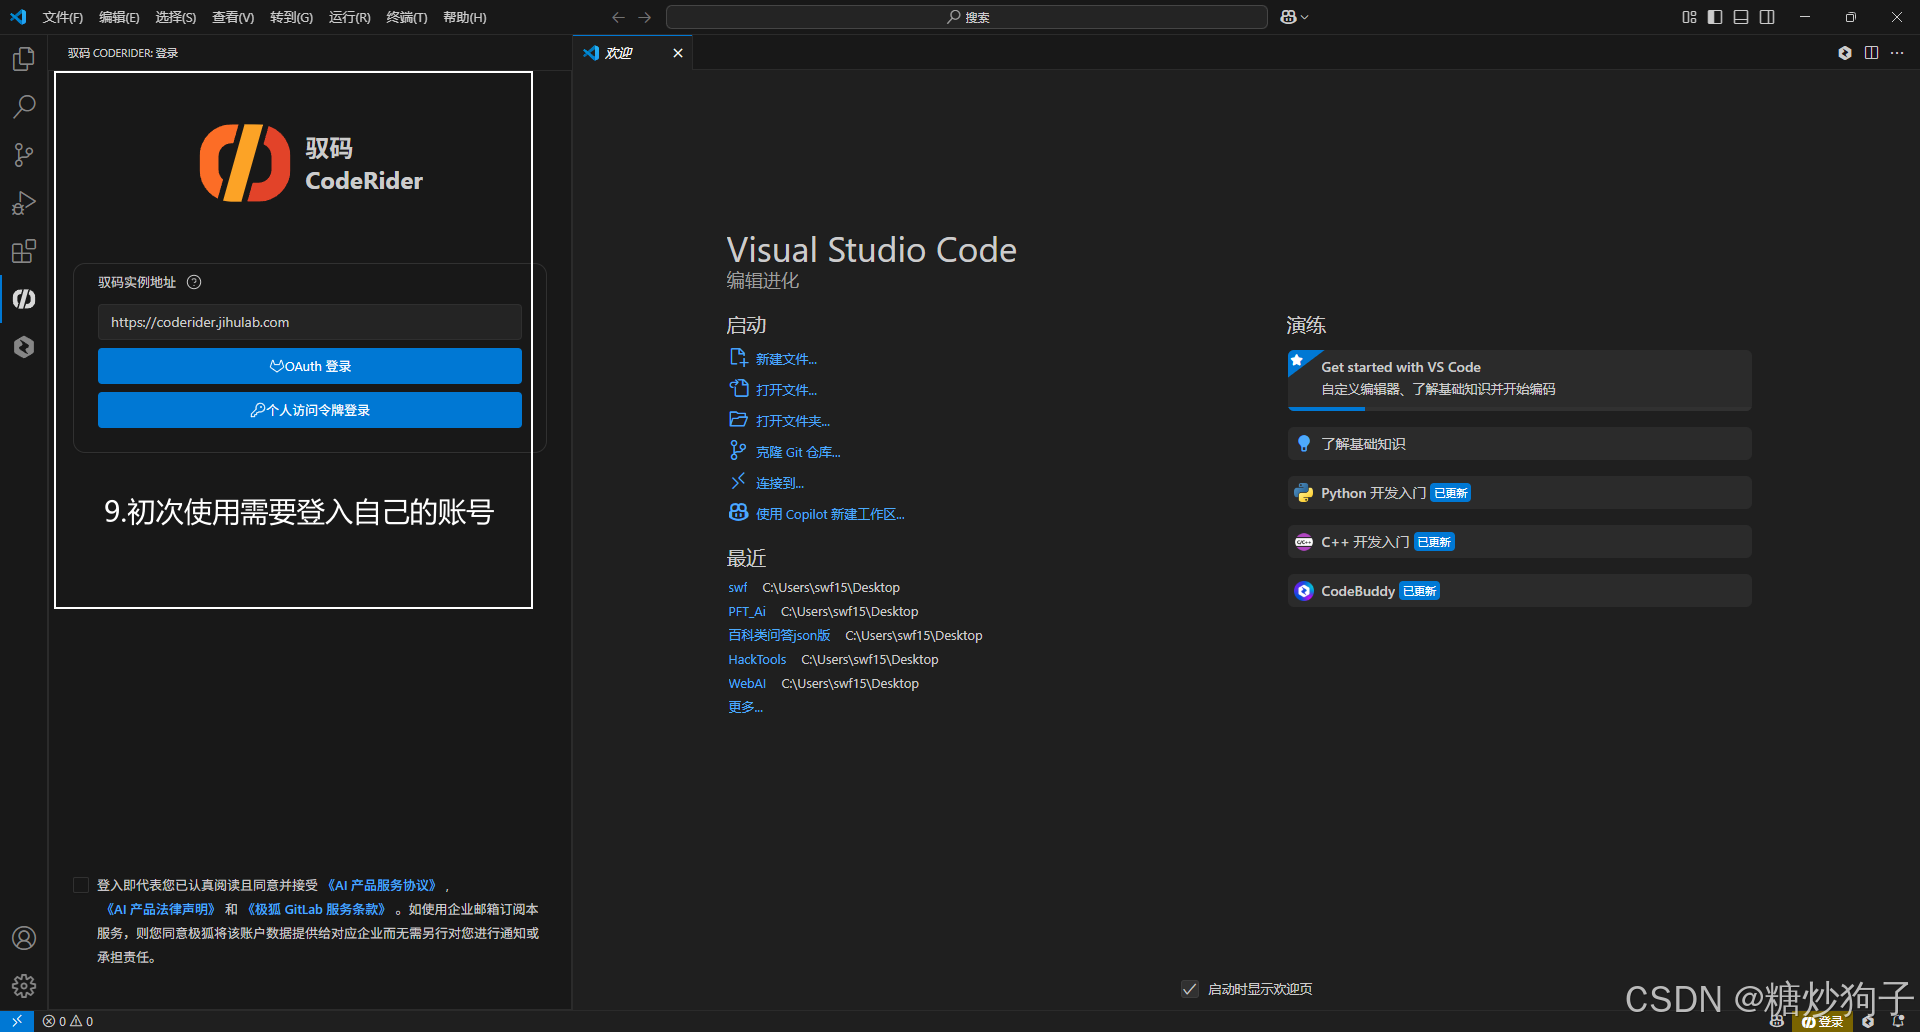The height and width of the screenshot is (1032, 1920).
Task: Open C++ 开发入门 walkthrough
Action: [x=1519, y=542]
